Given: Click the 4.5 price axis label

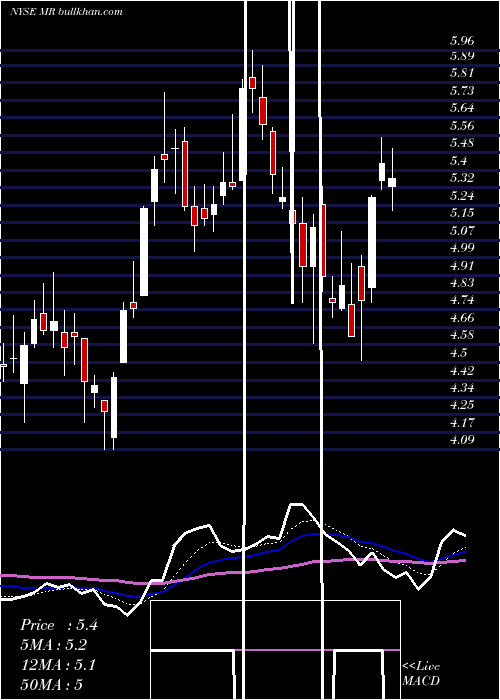Looking at the screenshot, I should coord(458,353).
